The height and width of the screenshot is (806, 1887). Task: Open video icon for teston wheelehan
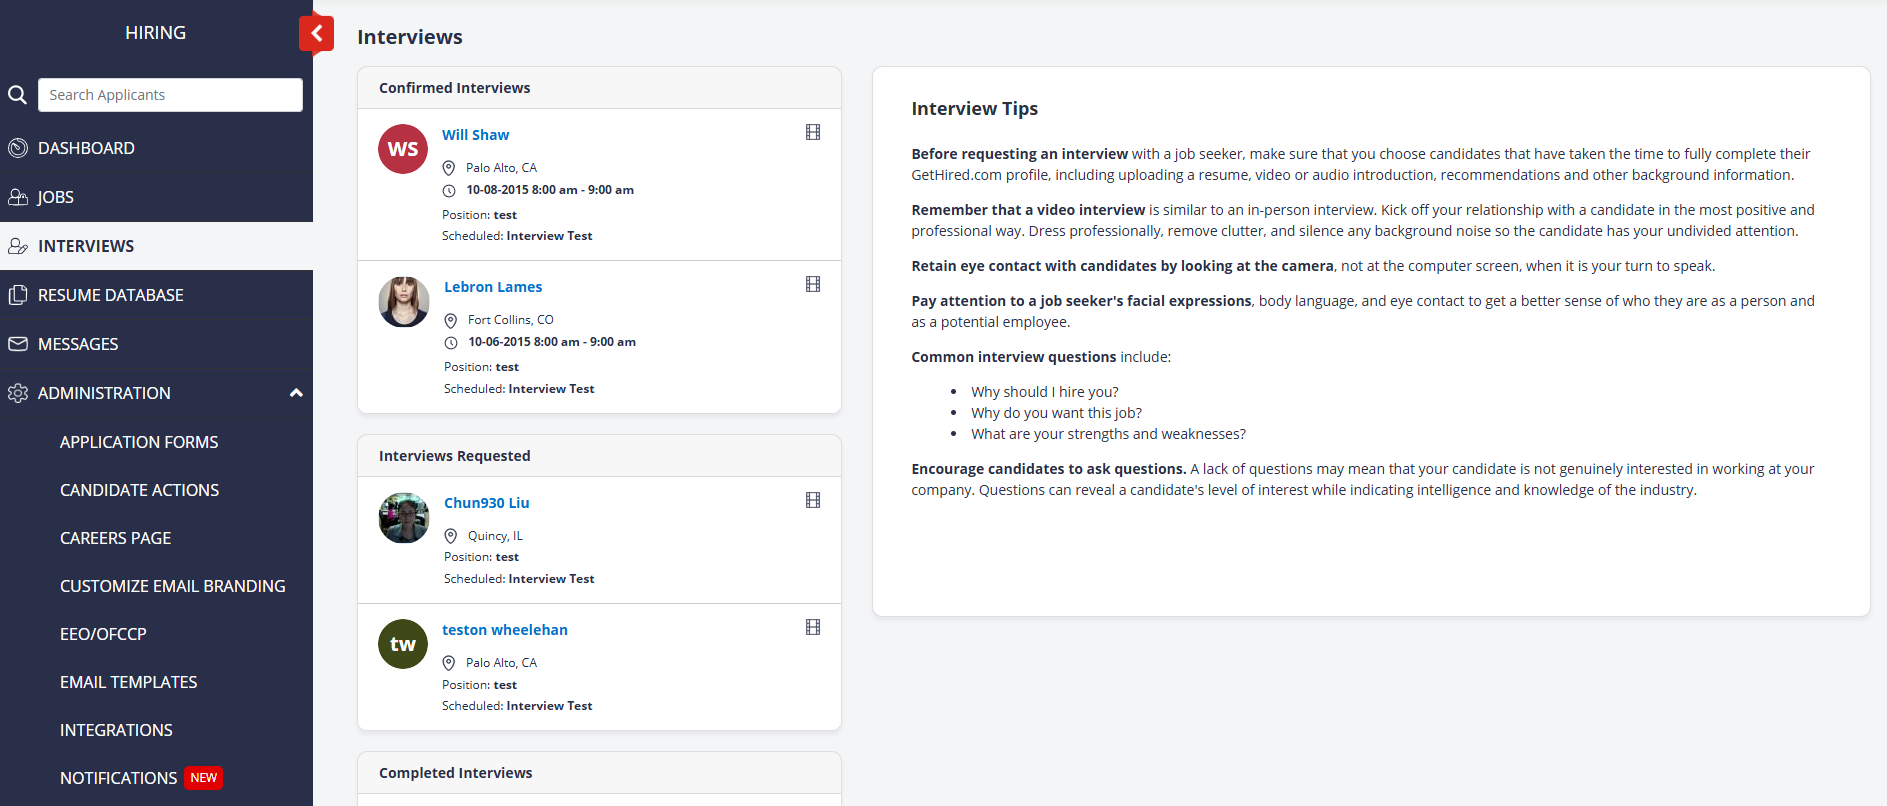click(813, 627)
